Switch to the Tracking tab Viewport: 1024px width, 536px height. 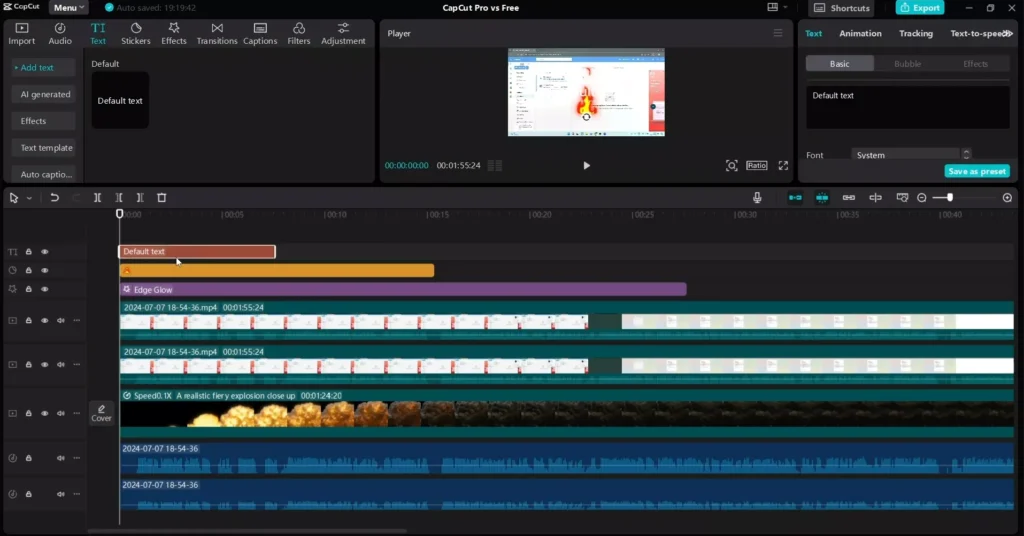click(916, 33)
